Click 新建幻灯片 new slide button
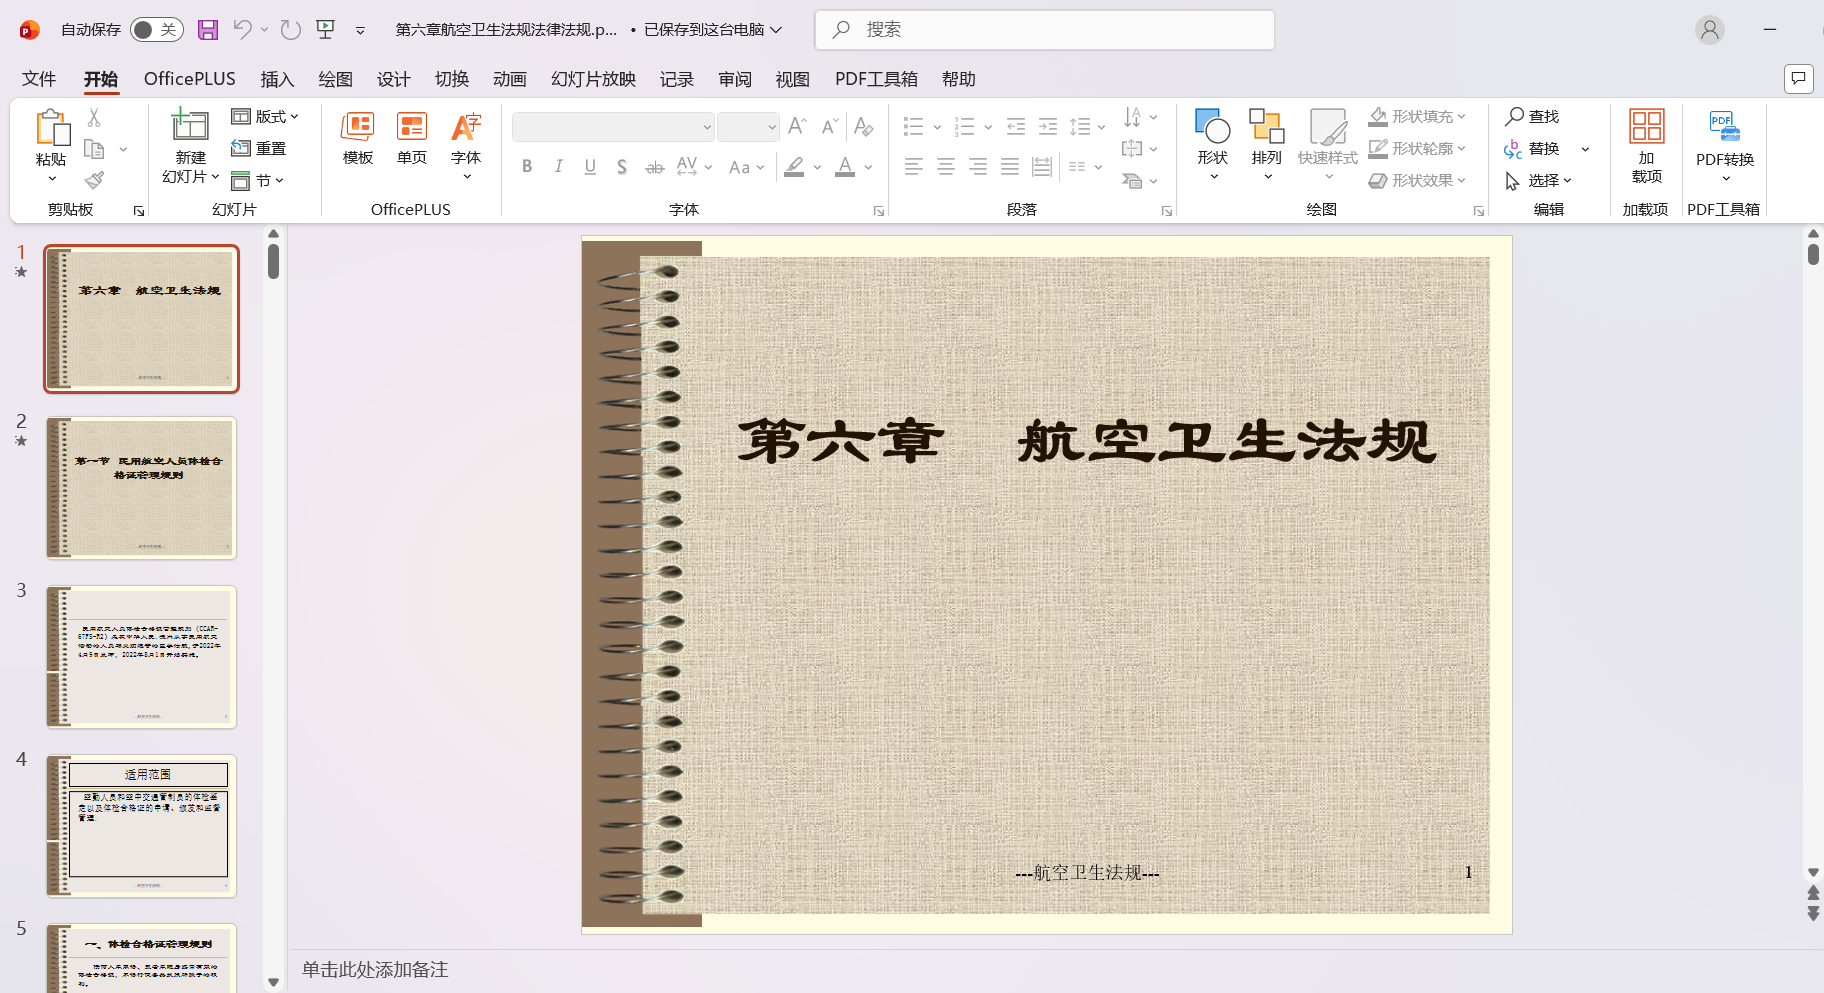1824x993 pixels. pyautogui.click(x=190, y=146)
